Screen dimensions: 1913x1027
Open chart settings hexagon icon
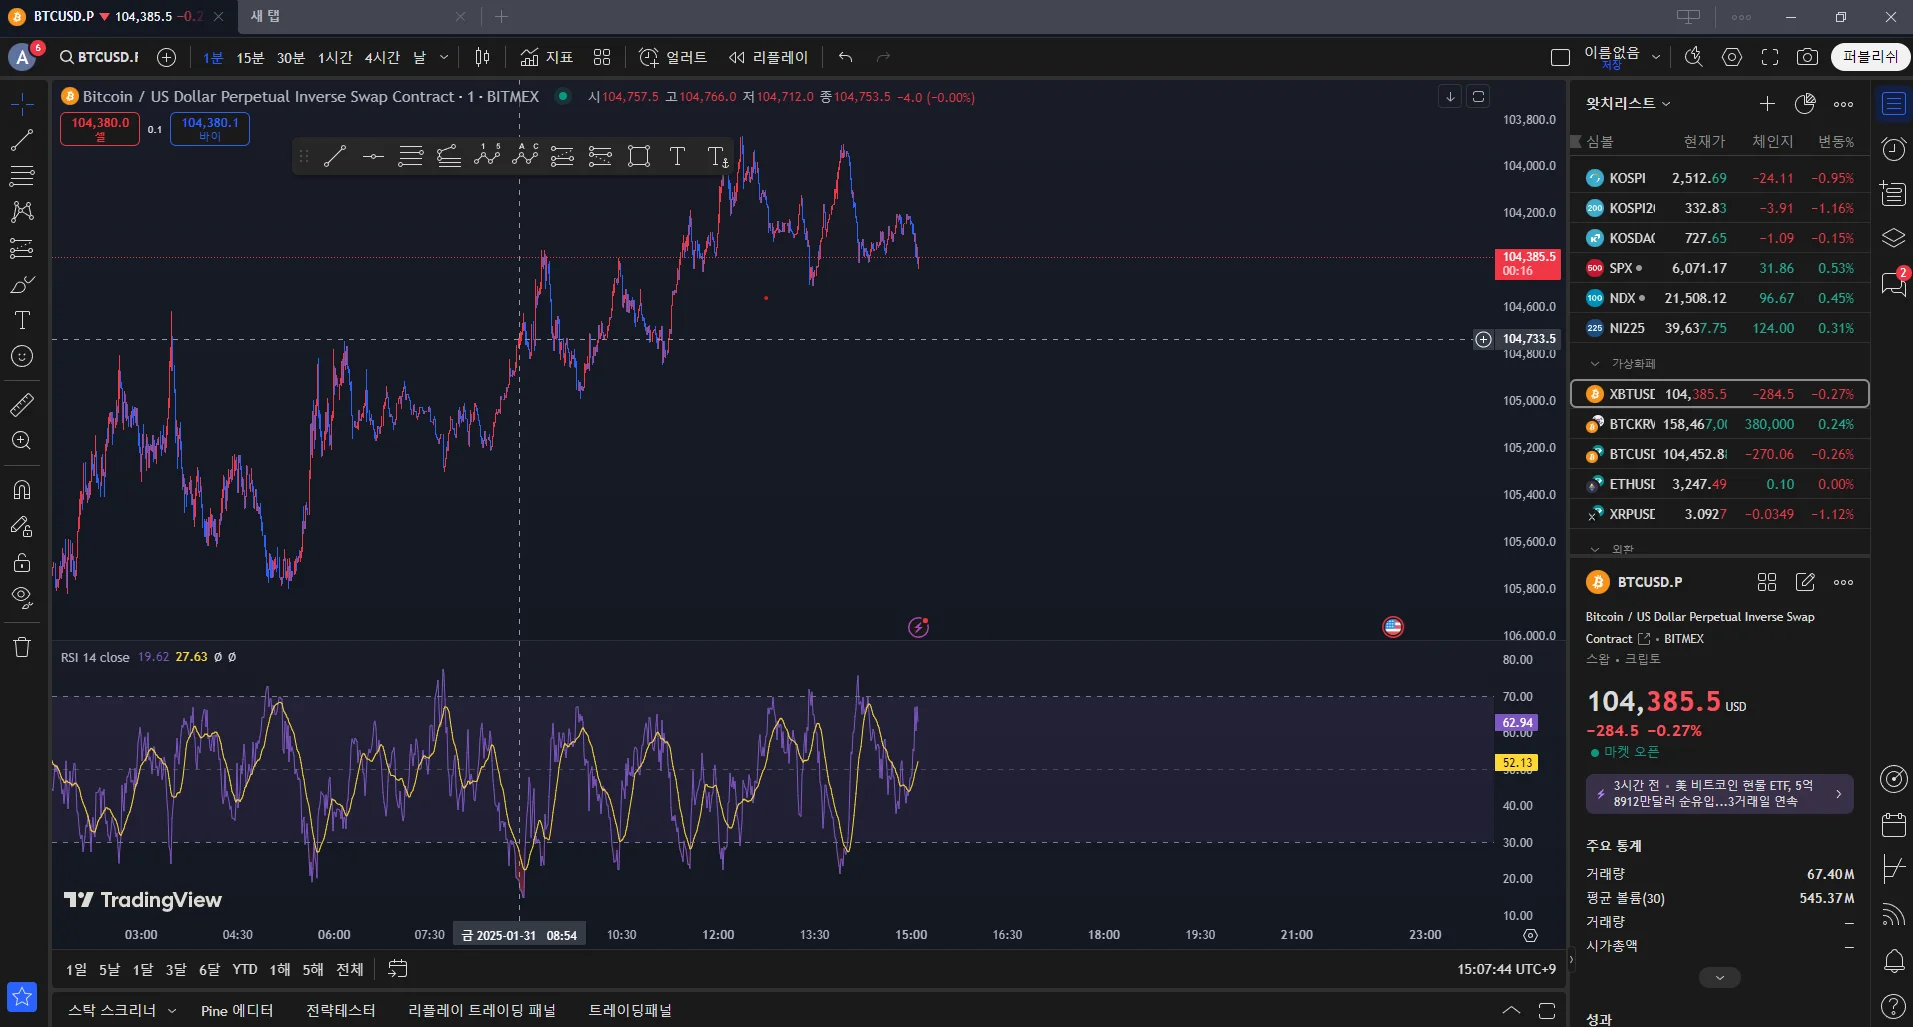coord(1732,57)
